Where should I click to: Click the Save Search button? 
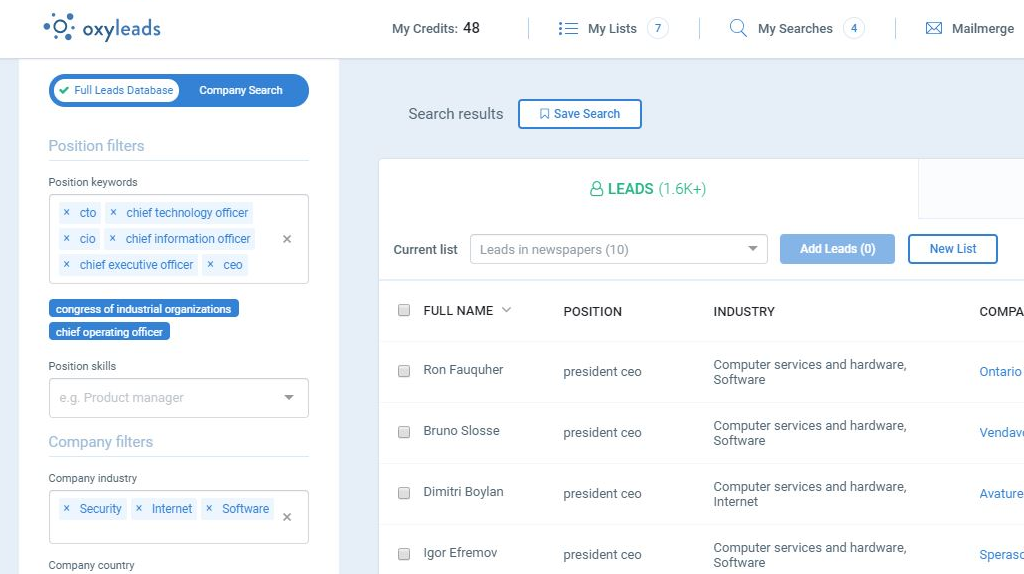(579, 114)
